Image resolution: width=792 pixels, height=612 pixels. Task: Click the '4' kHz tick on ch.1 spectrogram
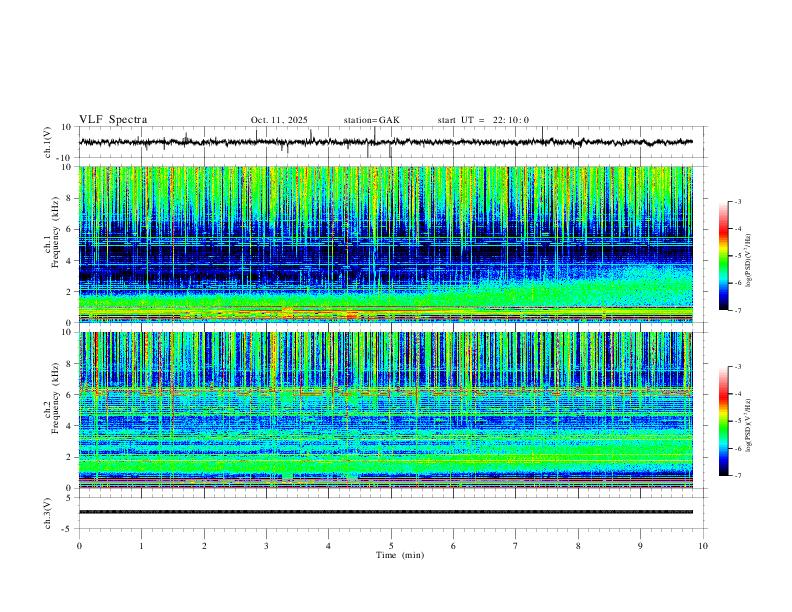[70, 261]
